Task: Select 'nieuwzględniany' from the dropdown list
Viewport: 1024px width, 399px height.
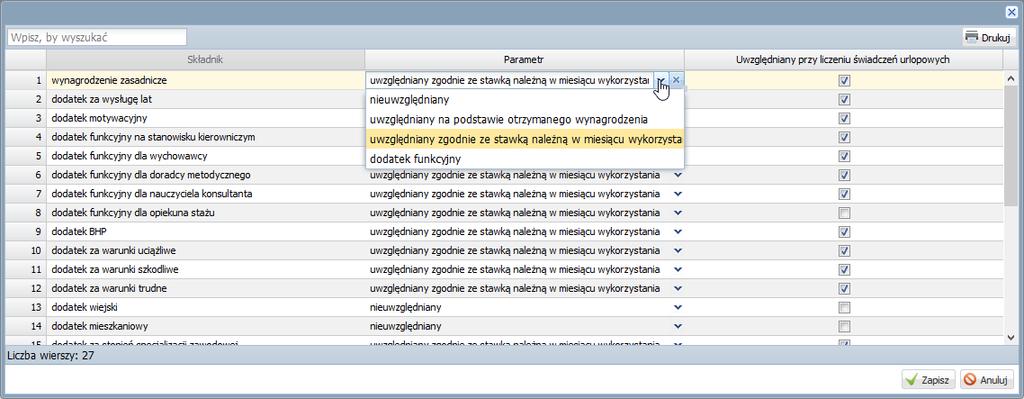Action: (525, 100)
